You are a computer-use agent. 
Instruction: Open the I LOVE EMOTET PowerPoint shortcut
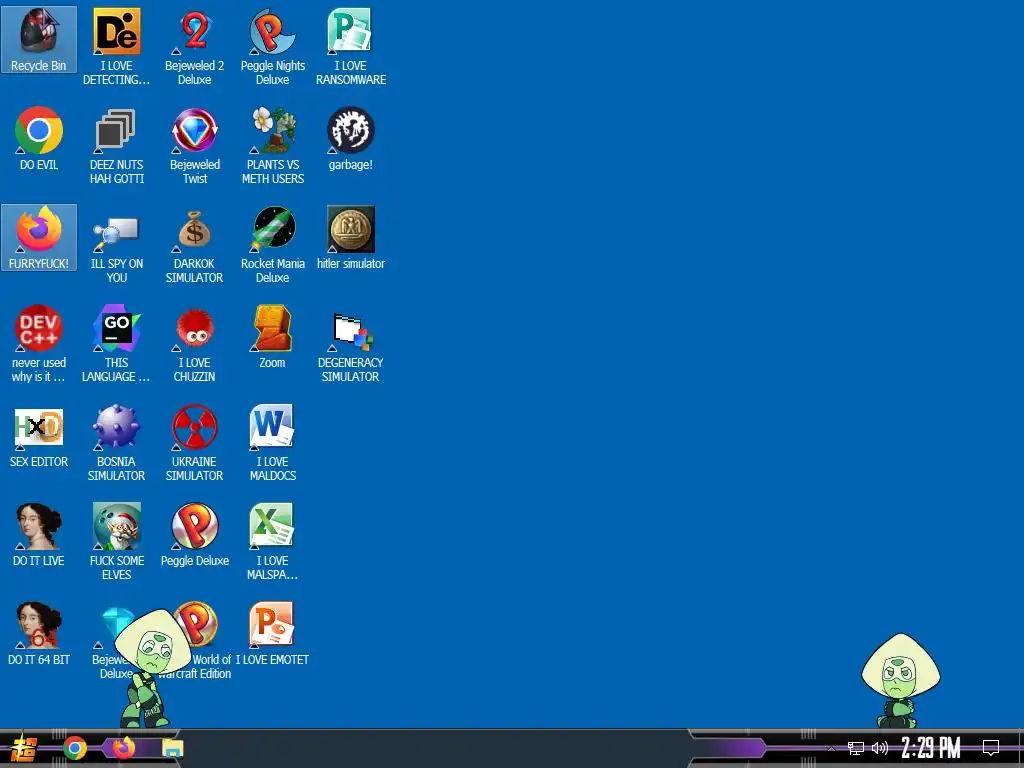[272, 633]
